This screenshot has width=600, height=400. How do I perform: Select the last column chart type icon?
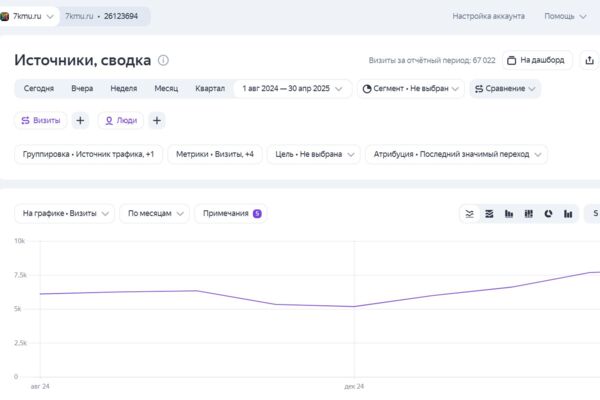click(x=568, y=214)
